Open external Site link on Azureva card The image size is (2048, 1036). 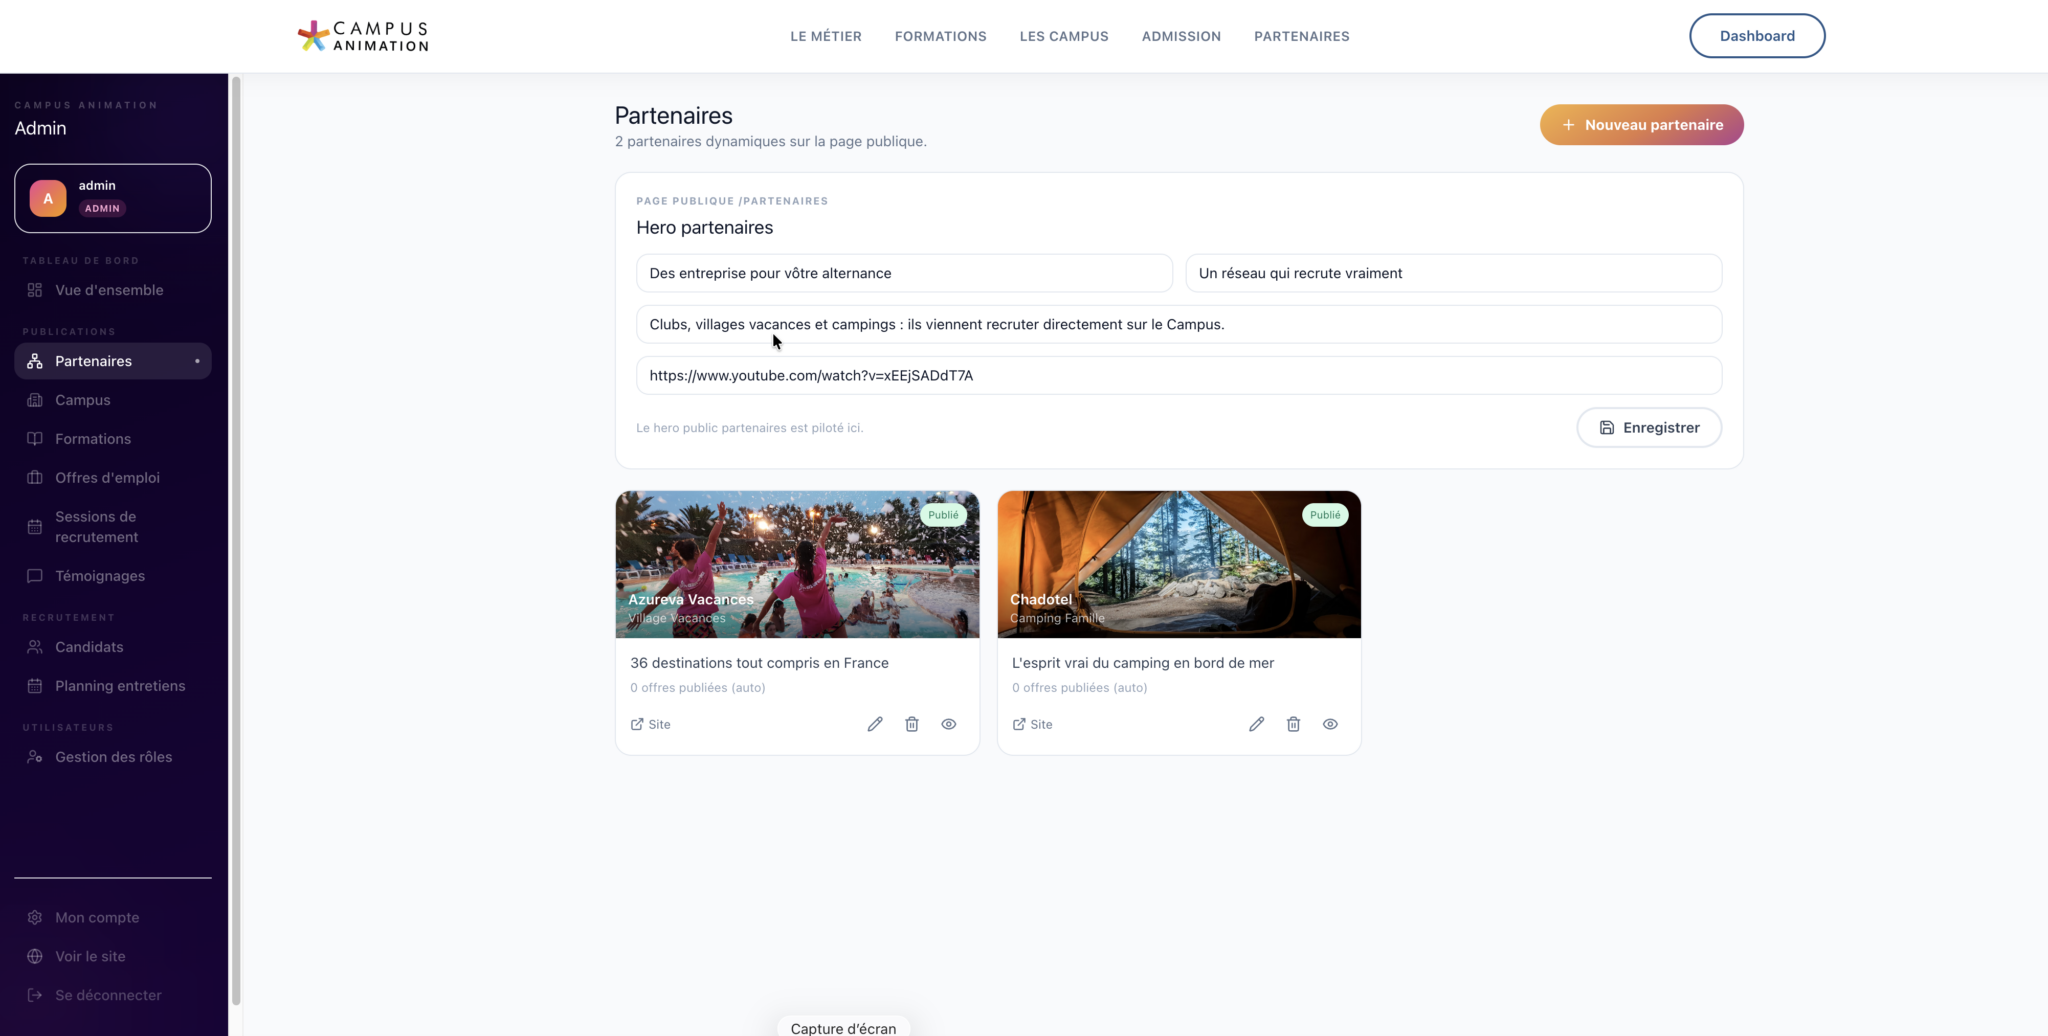coord(650,724)
